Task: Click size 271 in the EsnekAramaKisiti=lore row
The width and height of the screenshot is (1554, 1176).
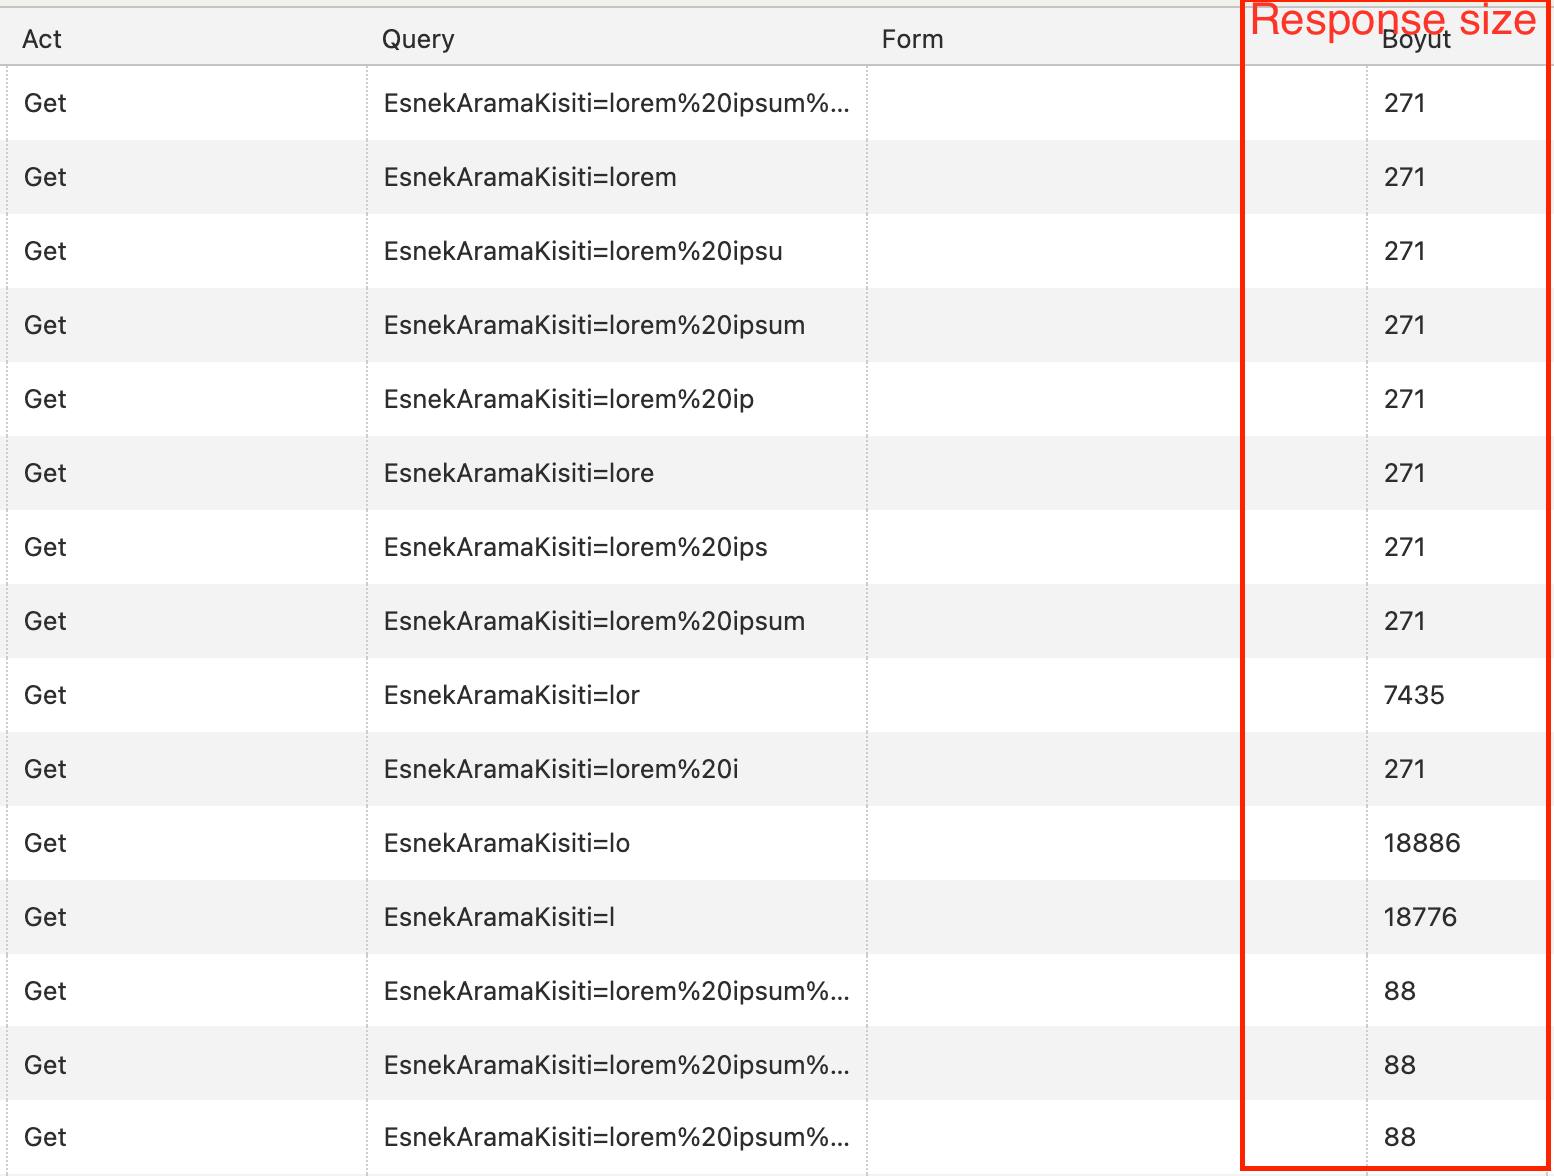Action: (1404, 473)
